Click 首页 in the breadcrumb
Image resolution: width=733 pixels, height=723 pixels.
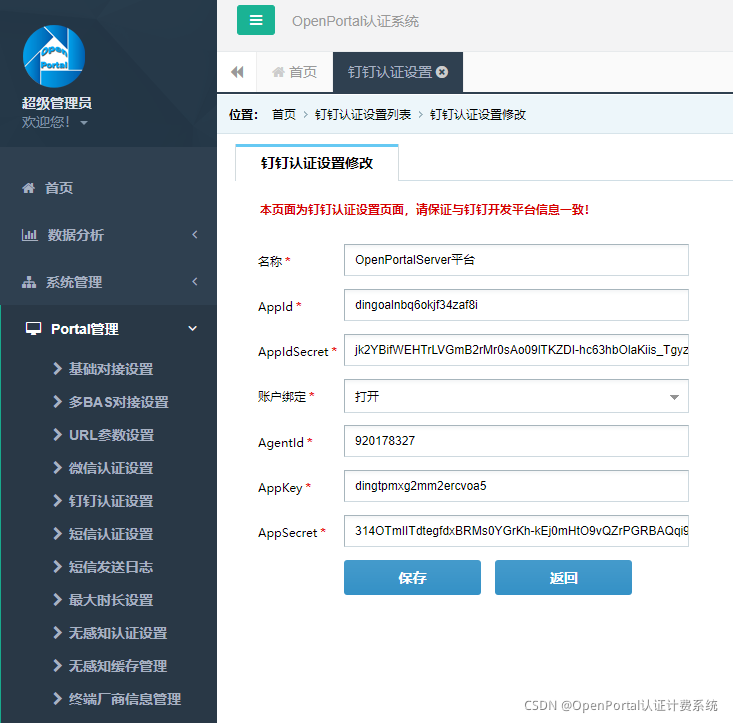coord(284,115)
